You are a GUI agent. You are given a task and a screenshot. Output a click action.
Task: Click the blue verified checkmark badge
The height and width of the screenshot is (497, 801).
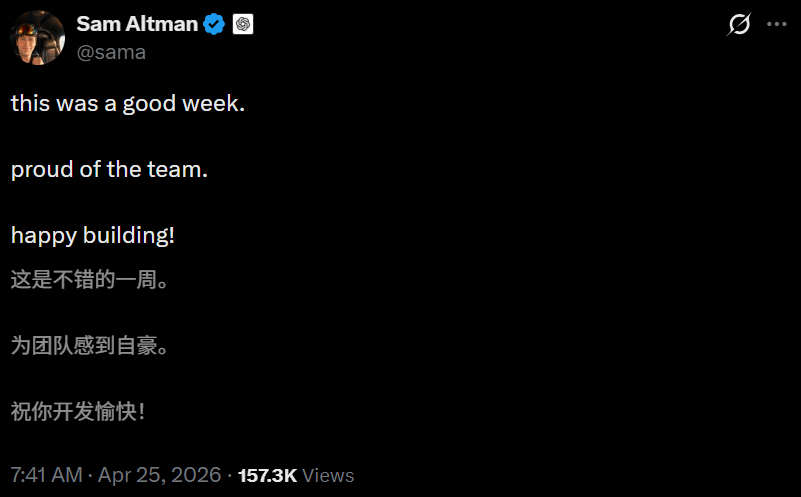coord(214,25)
